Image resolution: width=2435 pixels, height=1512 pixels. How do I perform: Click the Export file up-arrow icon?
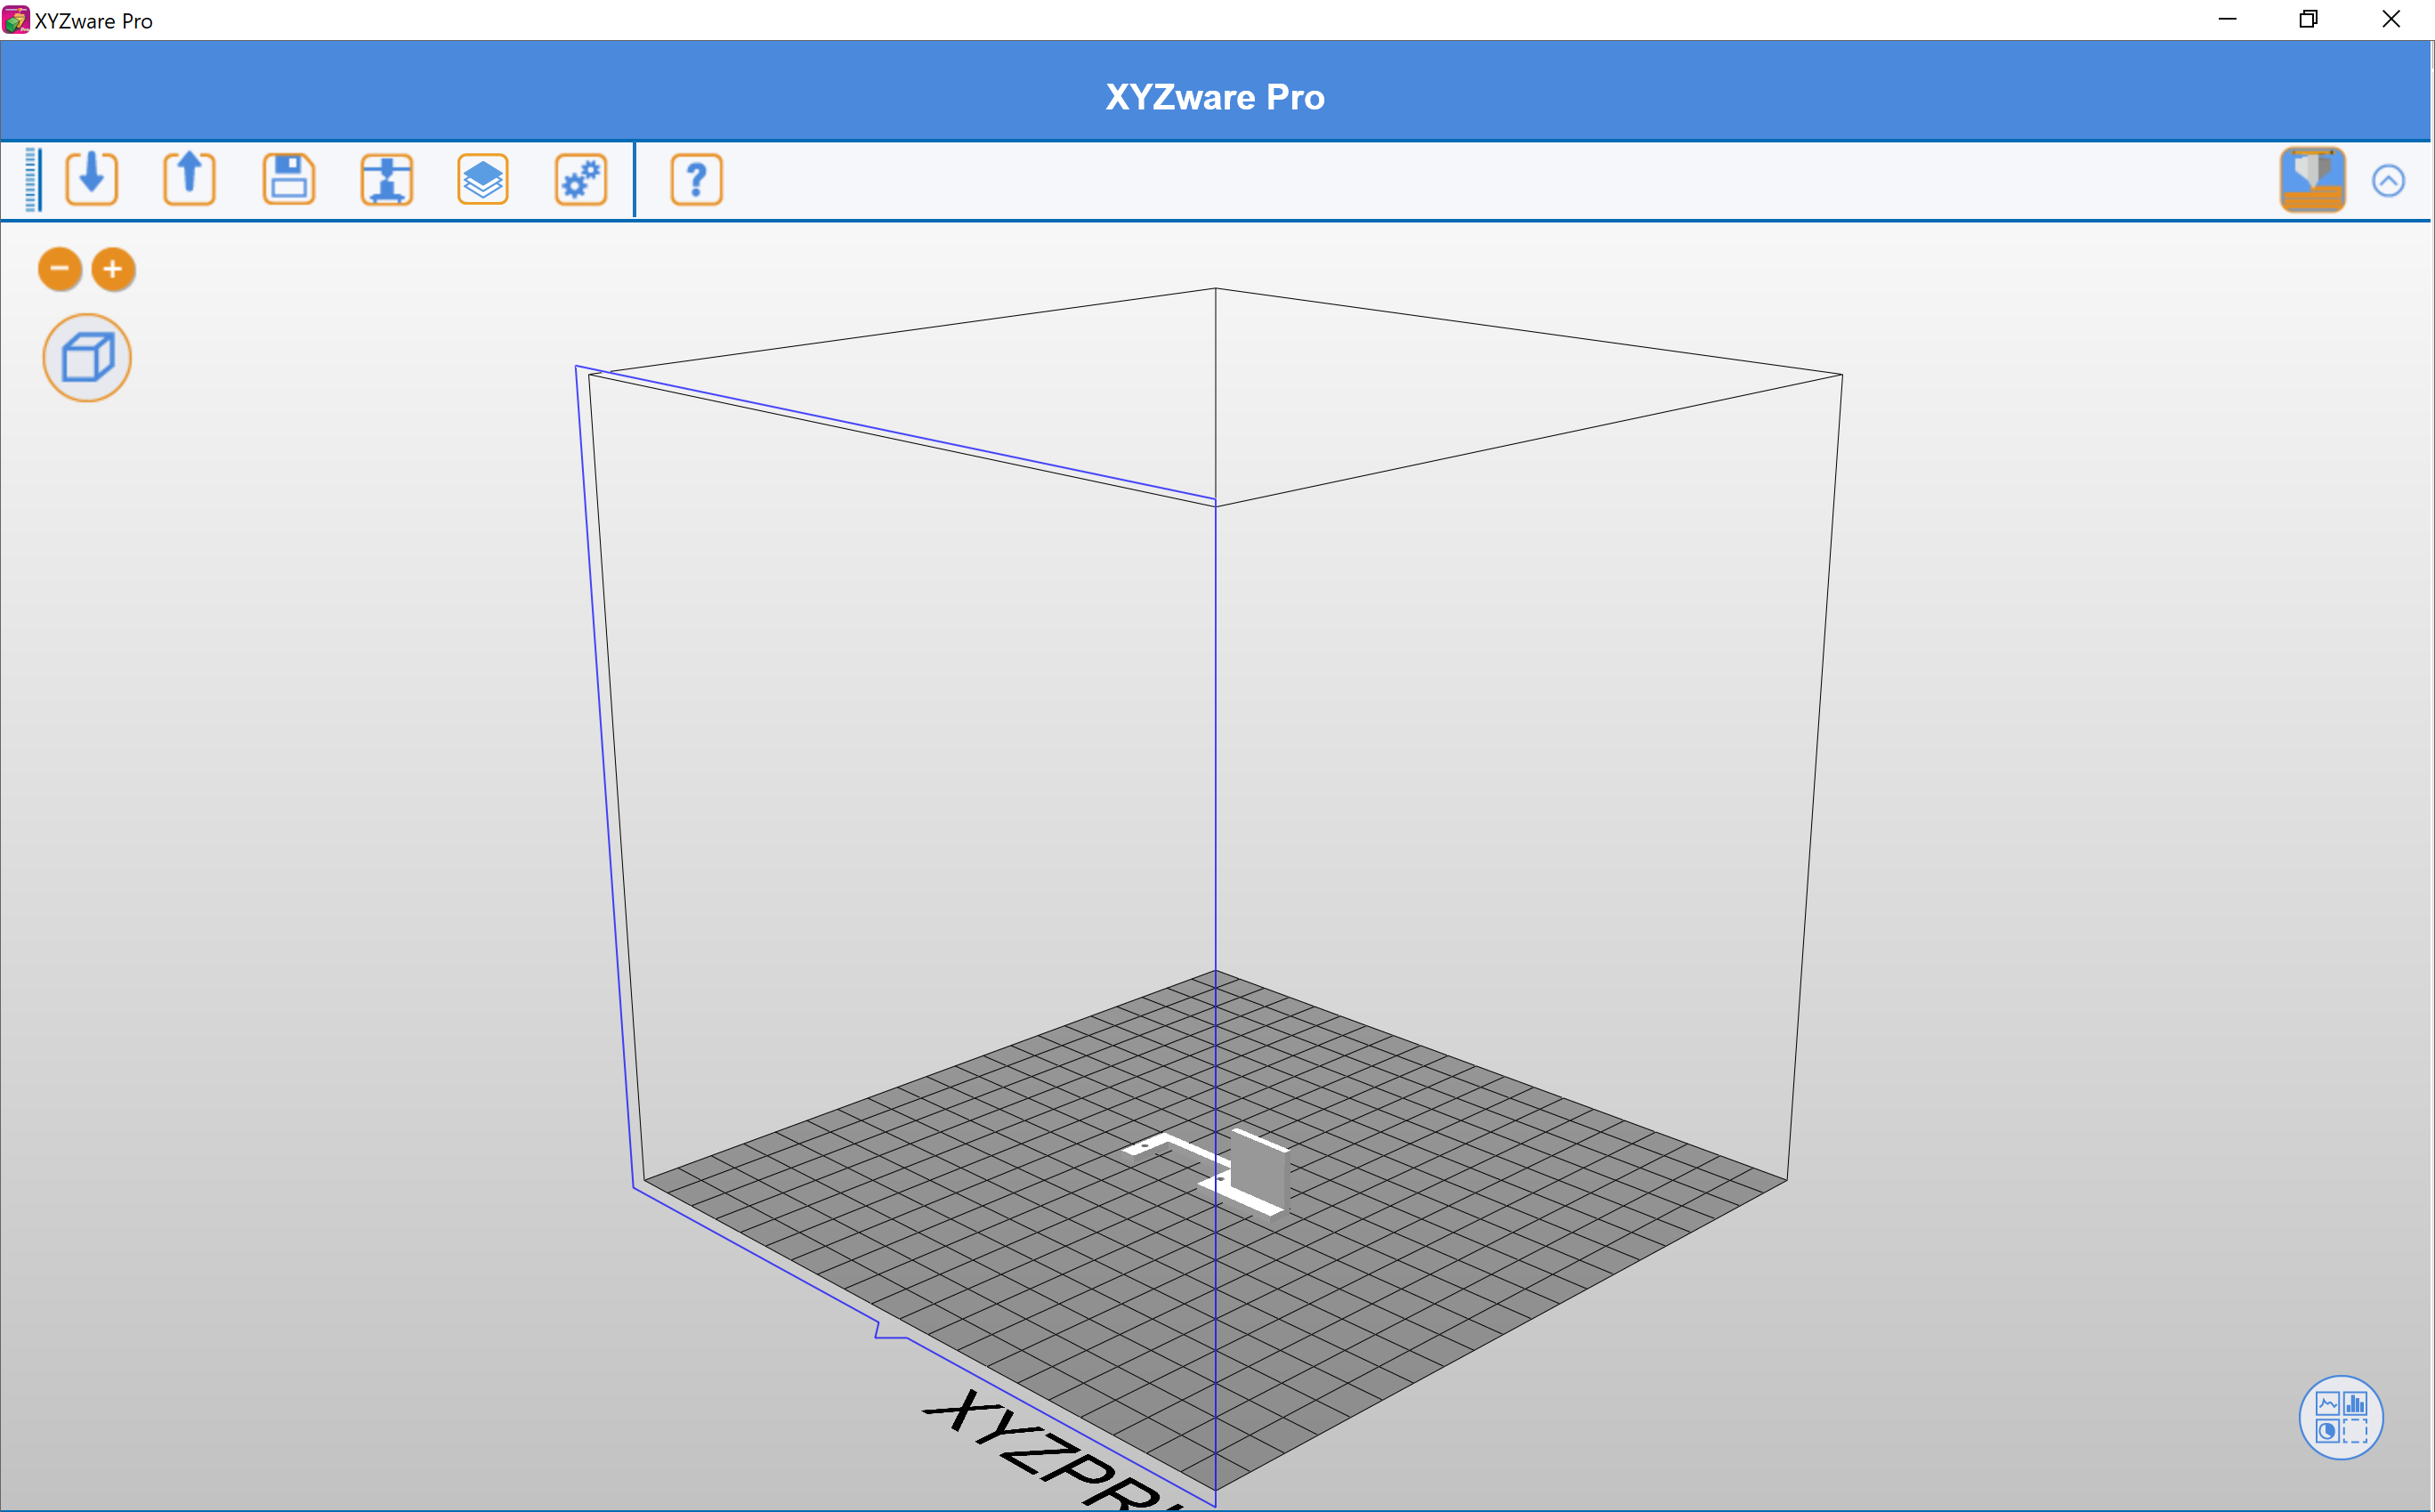click(189, 180)
